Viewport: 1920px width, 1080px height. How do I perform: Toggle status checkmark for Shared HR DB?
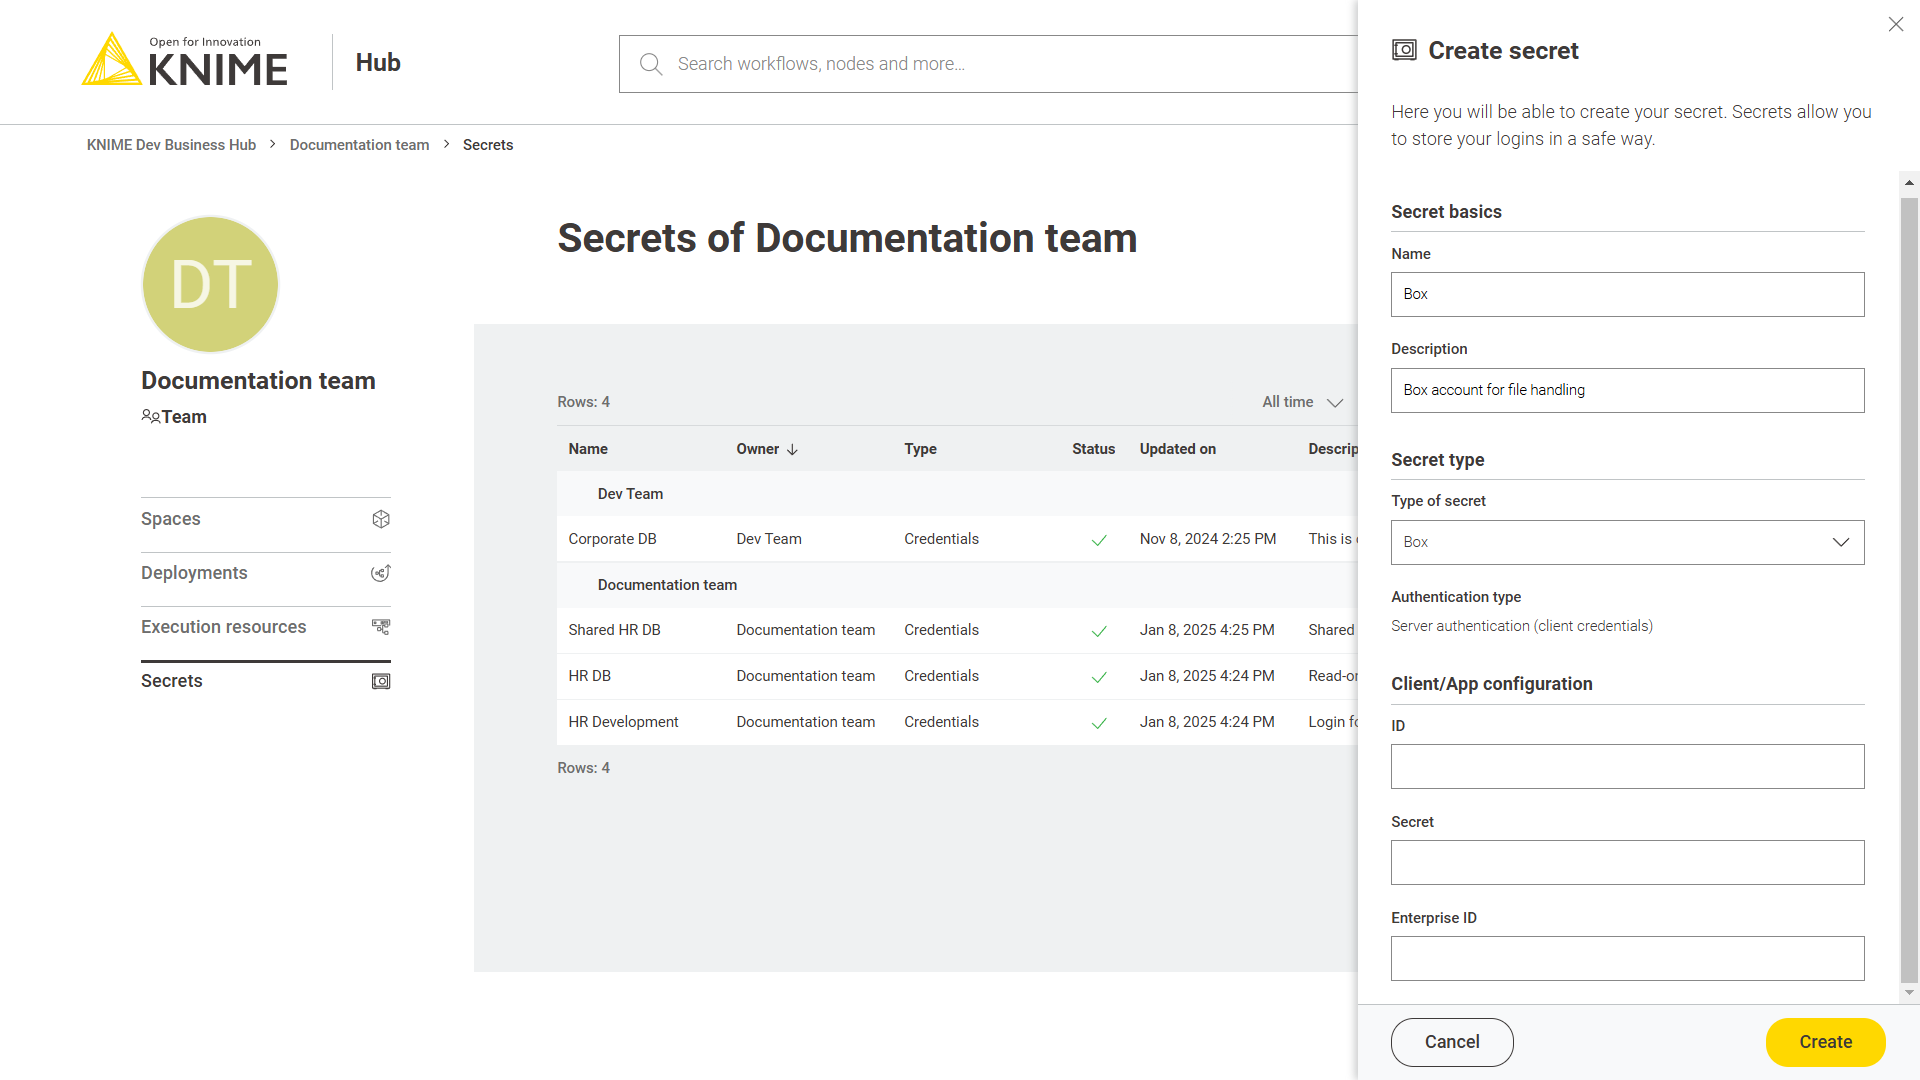pos(1098,630)
